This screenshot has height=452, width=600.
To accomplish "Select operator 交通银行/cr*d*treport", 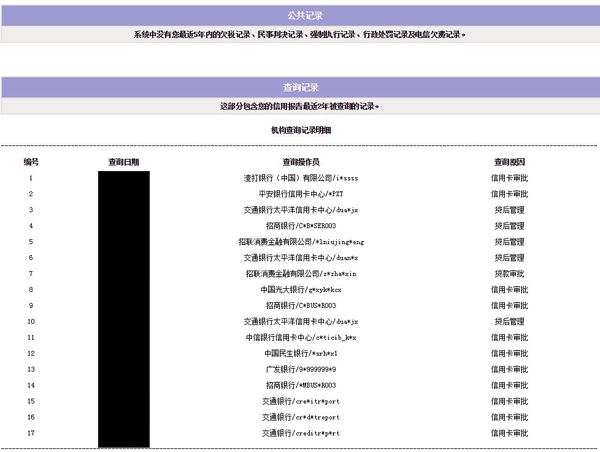I will coord(301,417).
